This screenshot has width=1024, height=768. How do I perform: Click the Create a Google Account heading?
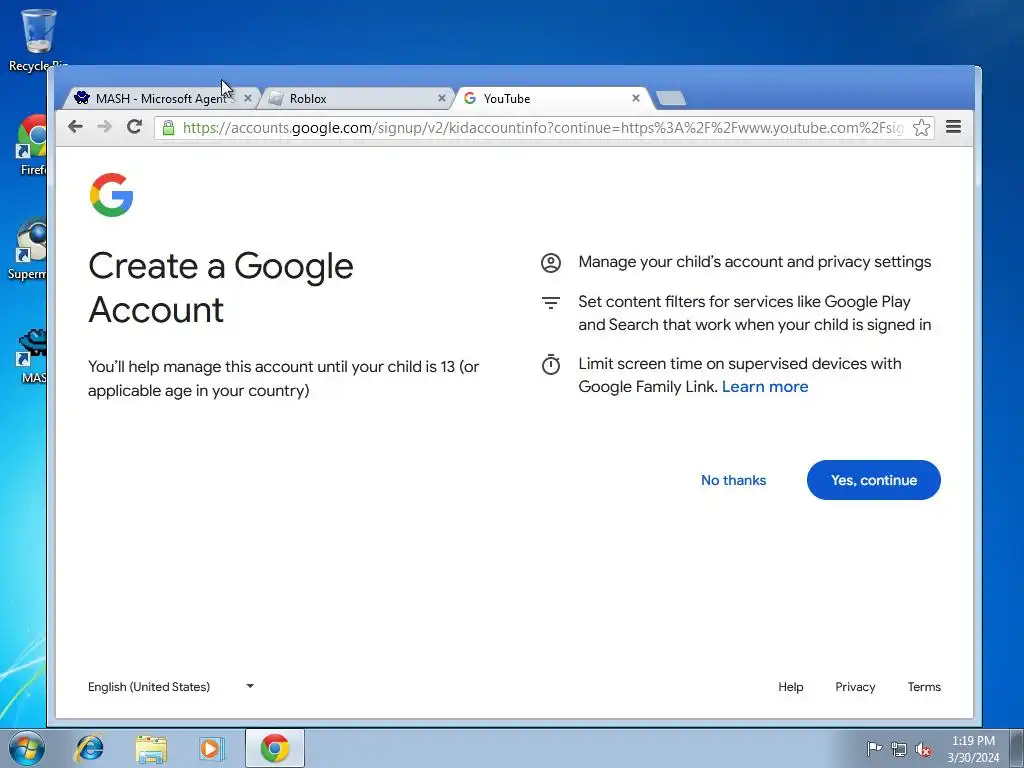tap(221, 287)
